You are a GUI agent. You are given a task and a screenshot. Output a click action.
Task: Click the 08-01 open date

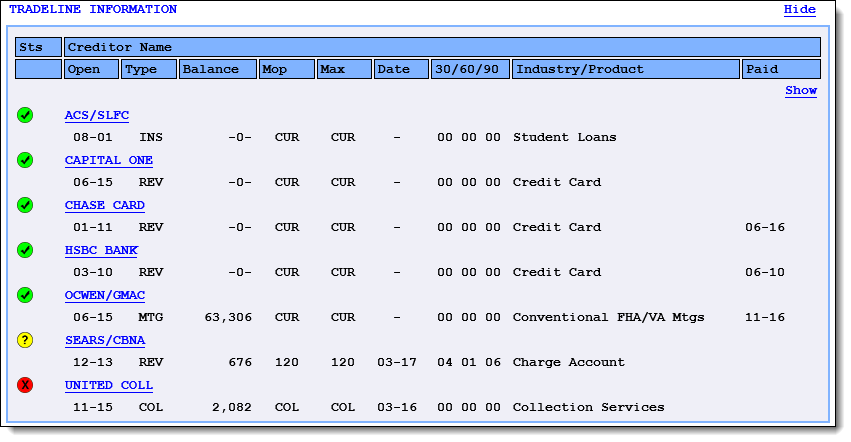pos(93,137)
